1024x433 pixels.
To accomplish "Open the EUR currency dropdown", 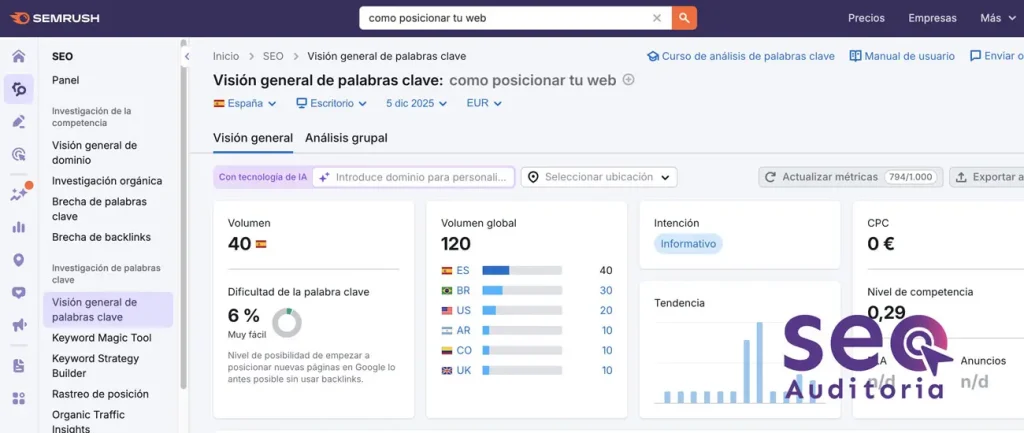I will pos(484,103).
